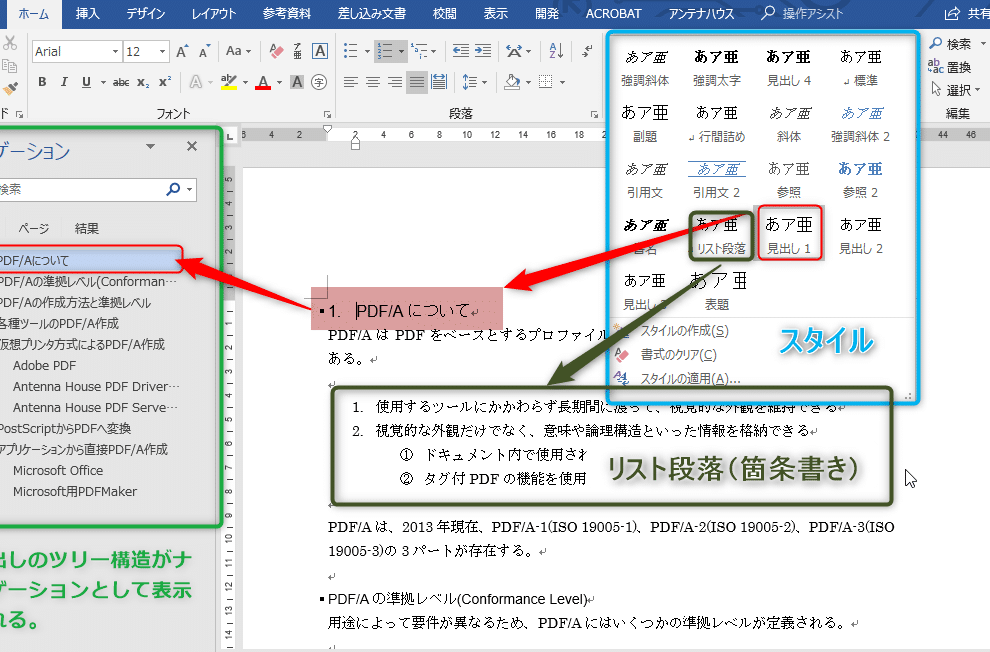
Task: Click the increase indent icon
Action: pos(484,51)
